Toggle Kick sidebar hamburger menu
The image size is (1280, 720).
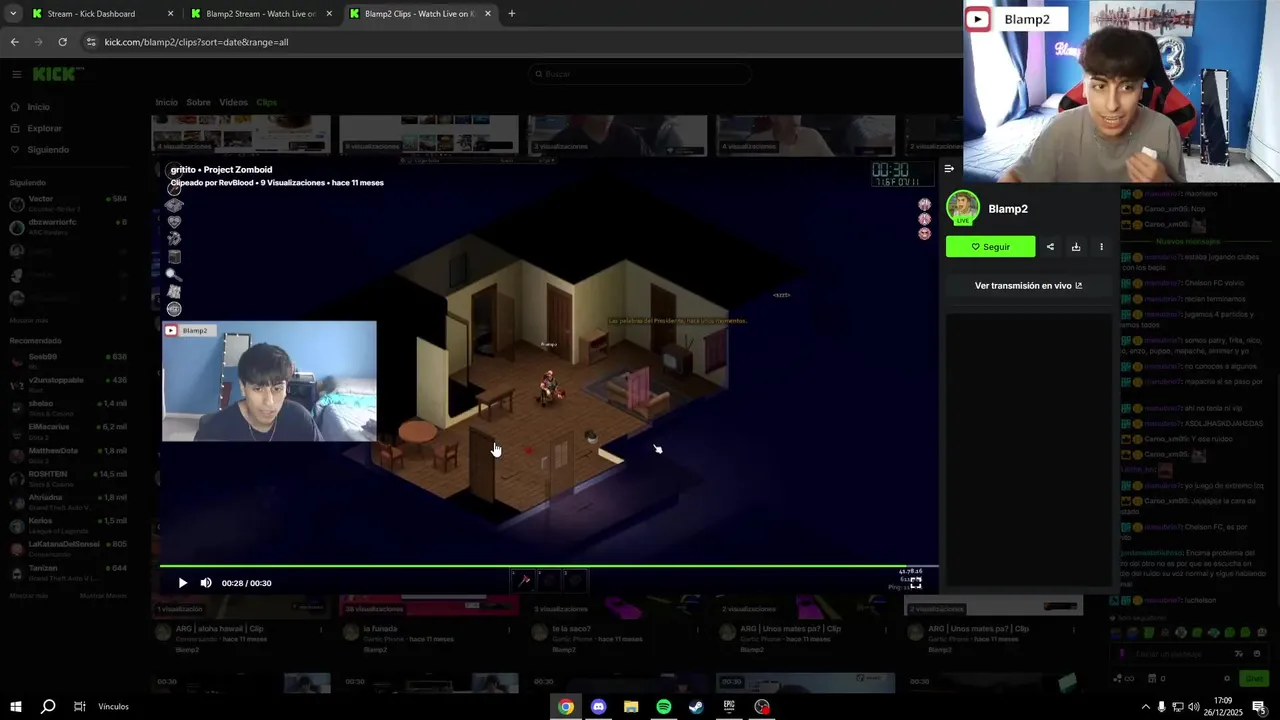click(x=16, y=74)
